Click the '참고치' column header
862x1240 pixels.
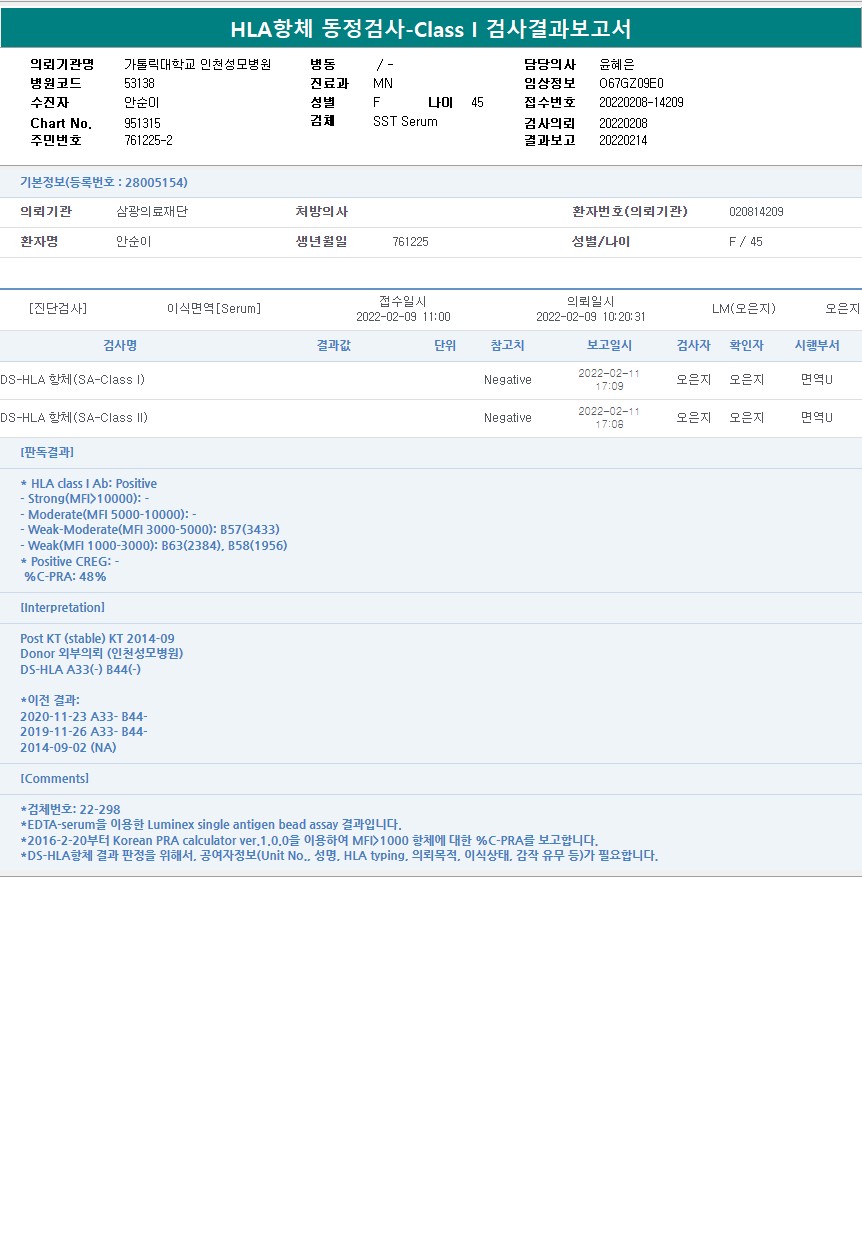[508, 345]
